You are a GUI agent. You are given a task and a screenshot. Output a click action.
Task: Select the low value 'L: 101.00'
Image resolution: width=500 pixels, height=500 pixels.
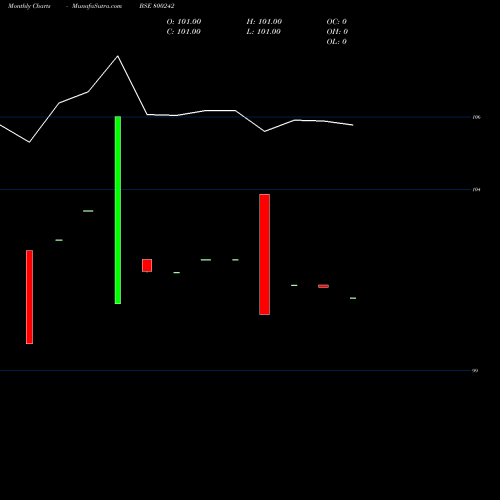point(264,32)
